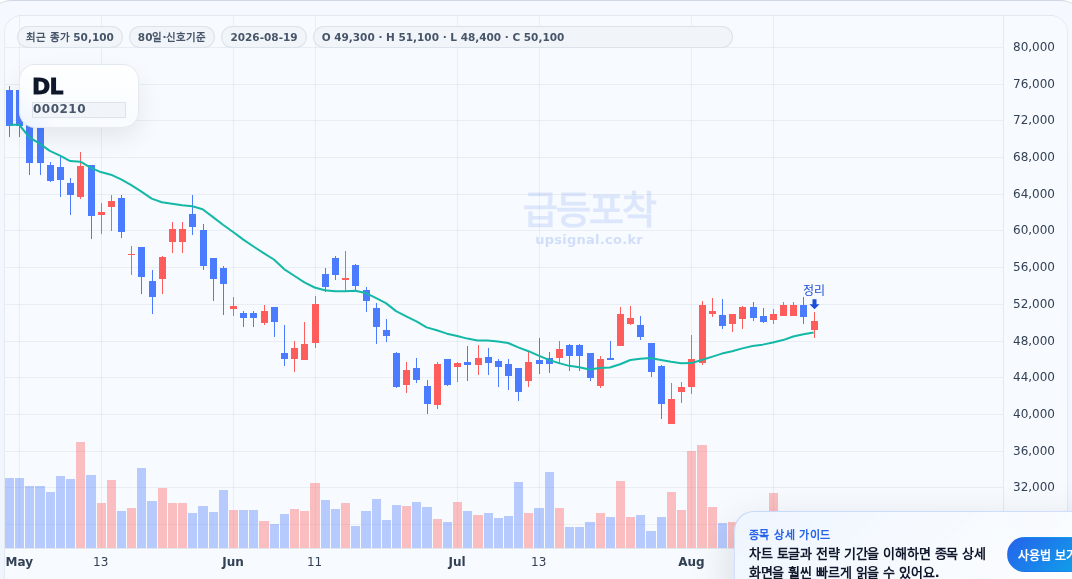
Task: Select the 80일·신호기준 chip
Action: click(x=172, y=37)
